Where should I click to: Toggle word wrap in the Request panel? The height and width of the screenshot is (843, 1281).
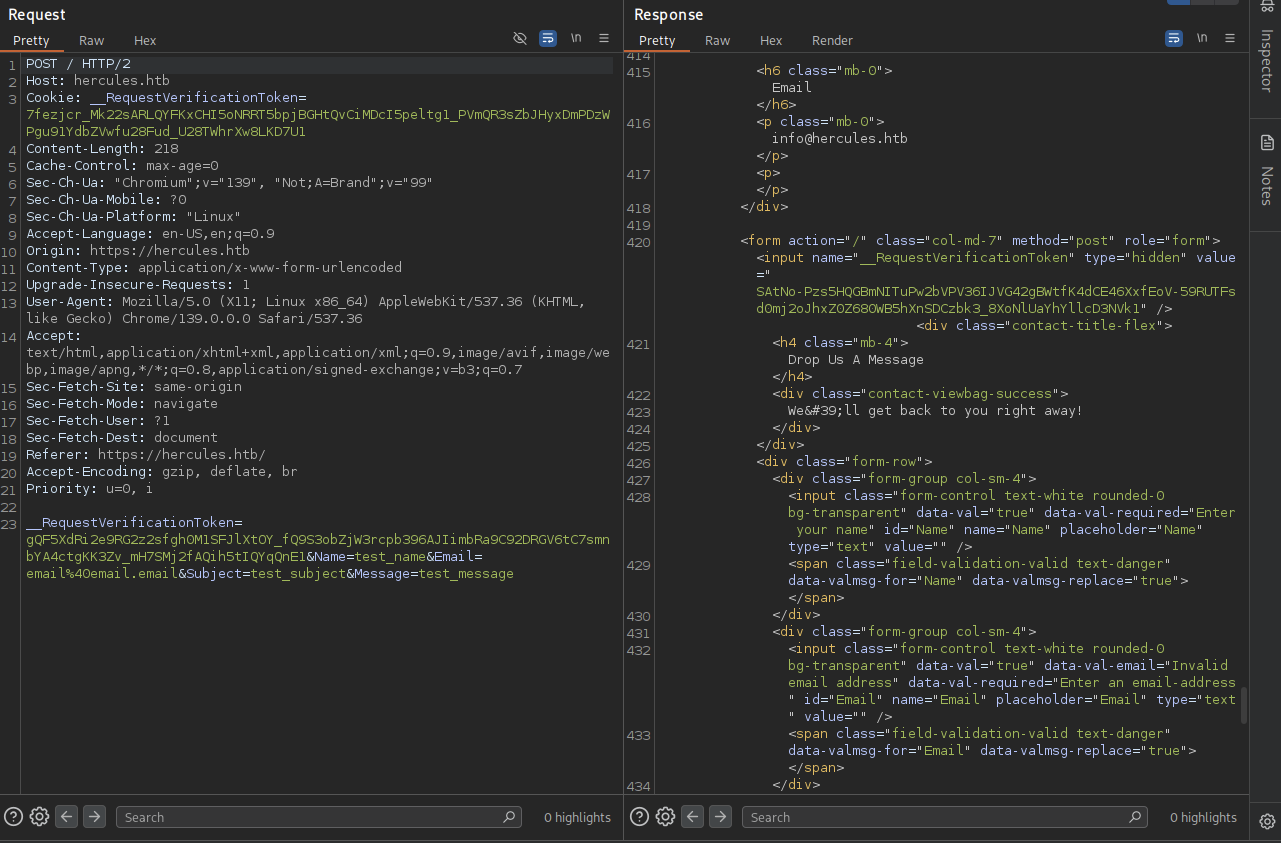point(548,38)
